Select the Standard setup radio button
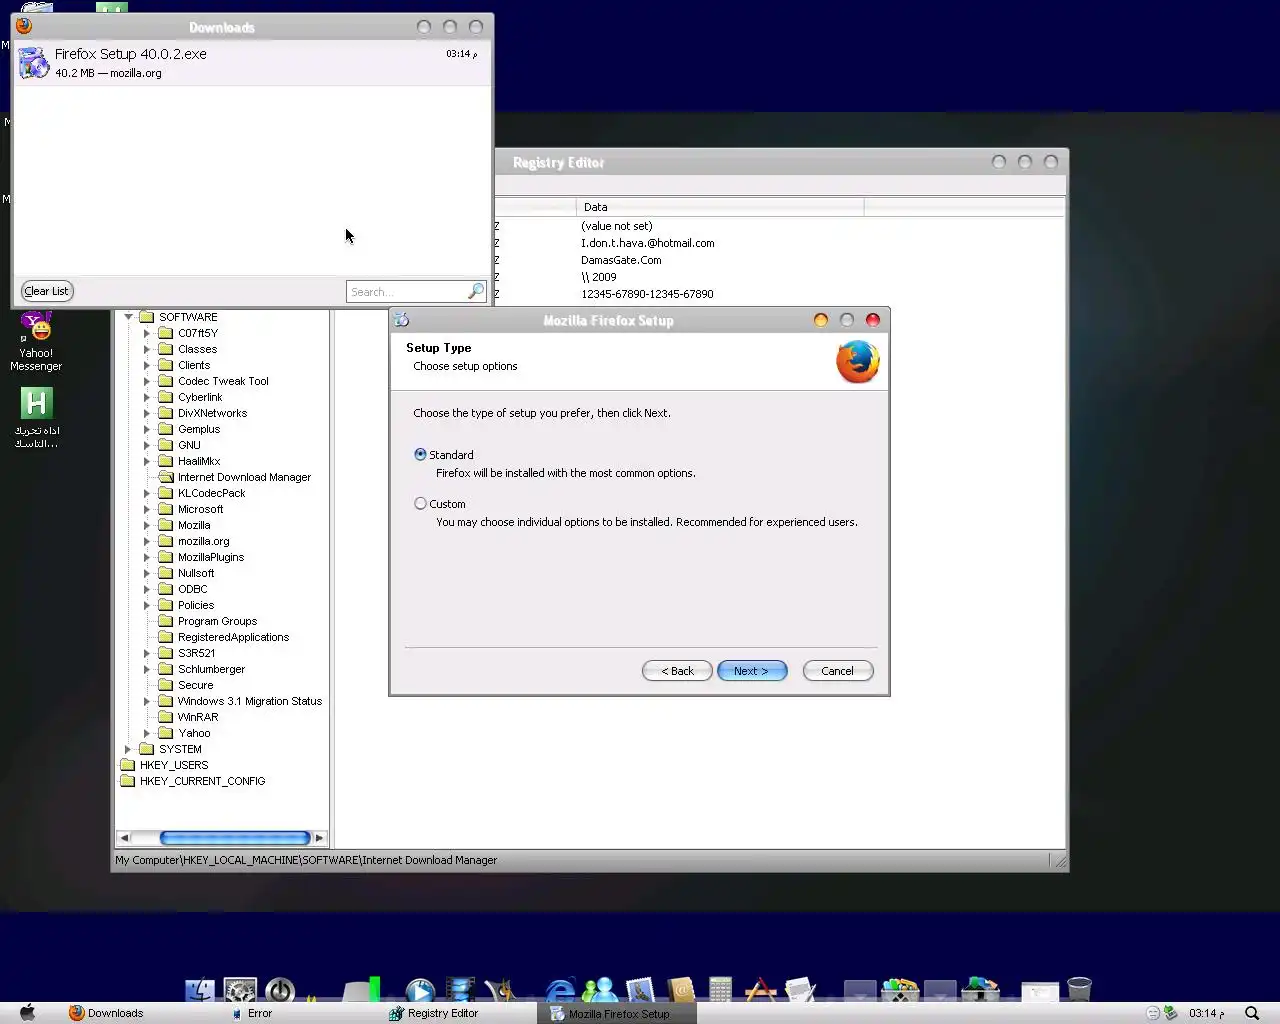Viewport: 1280px width, 1024px height. [420, 454]
